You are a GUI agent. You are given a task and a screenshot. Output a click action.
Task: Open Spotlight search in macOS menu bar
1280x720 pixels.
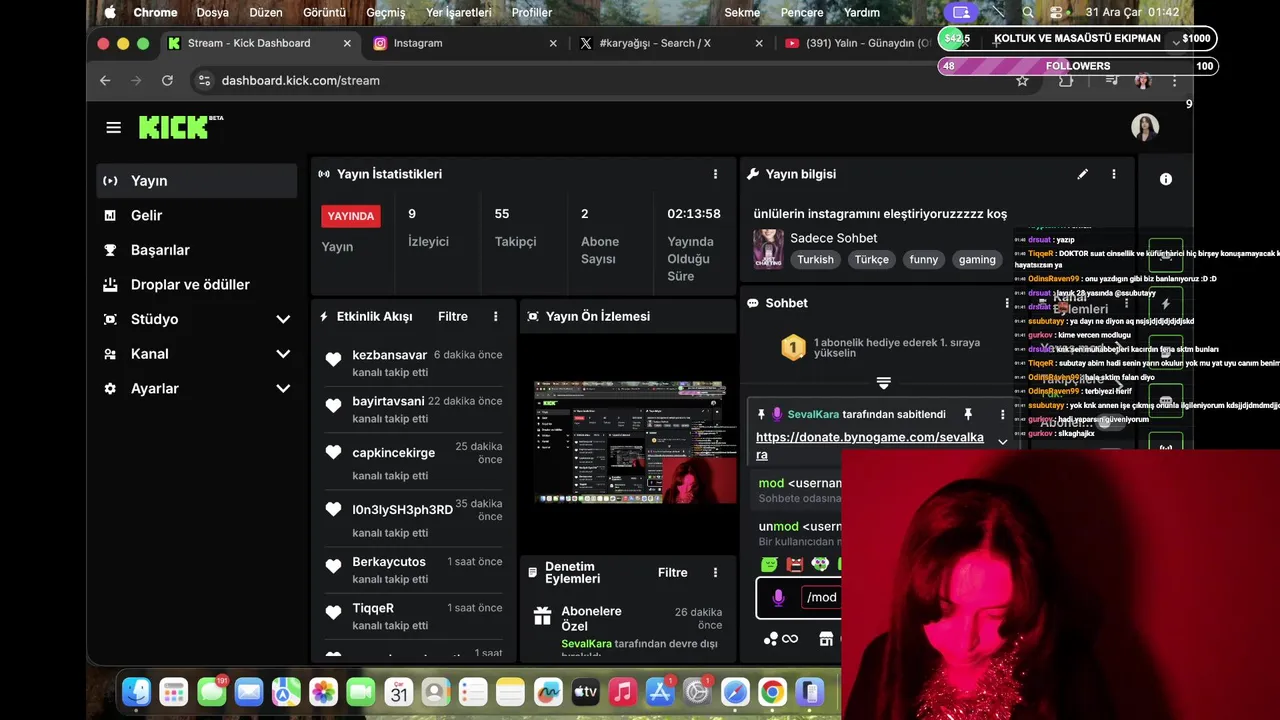tap(1028, 12)
